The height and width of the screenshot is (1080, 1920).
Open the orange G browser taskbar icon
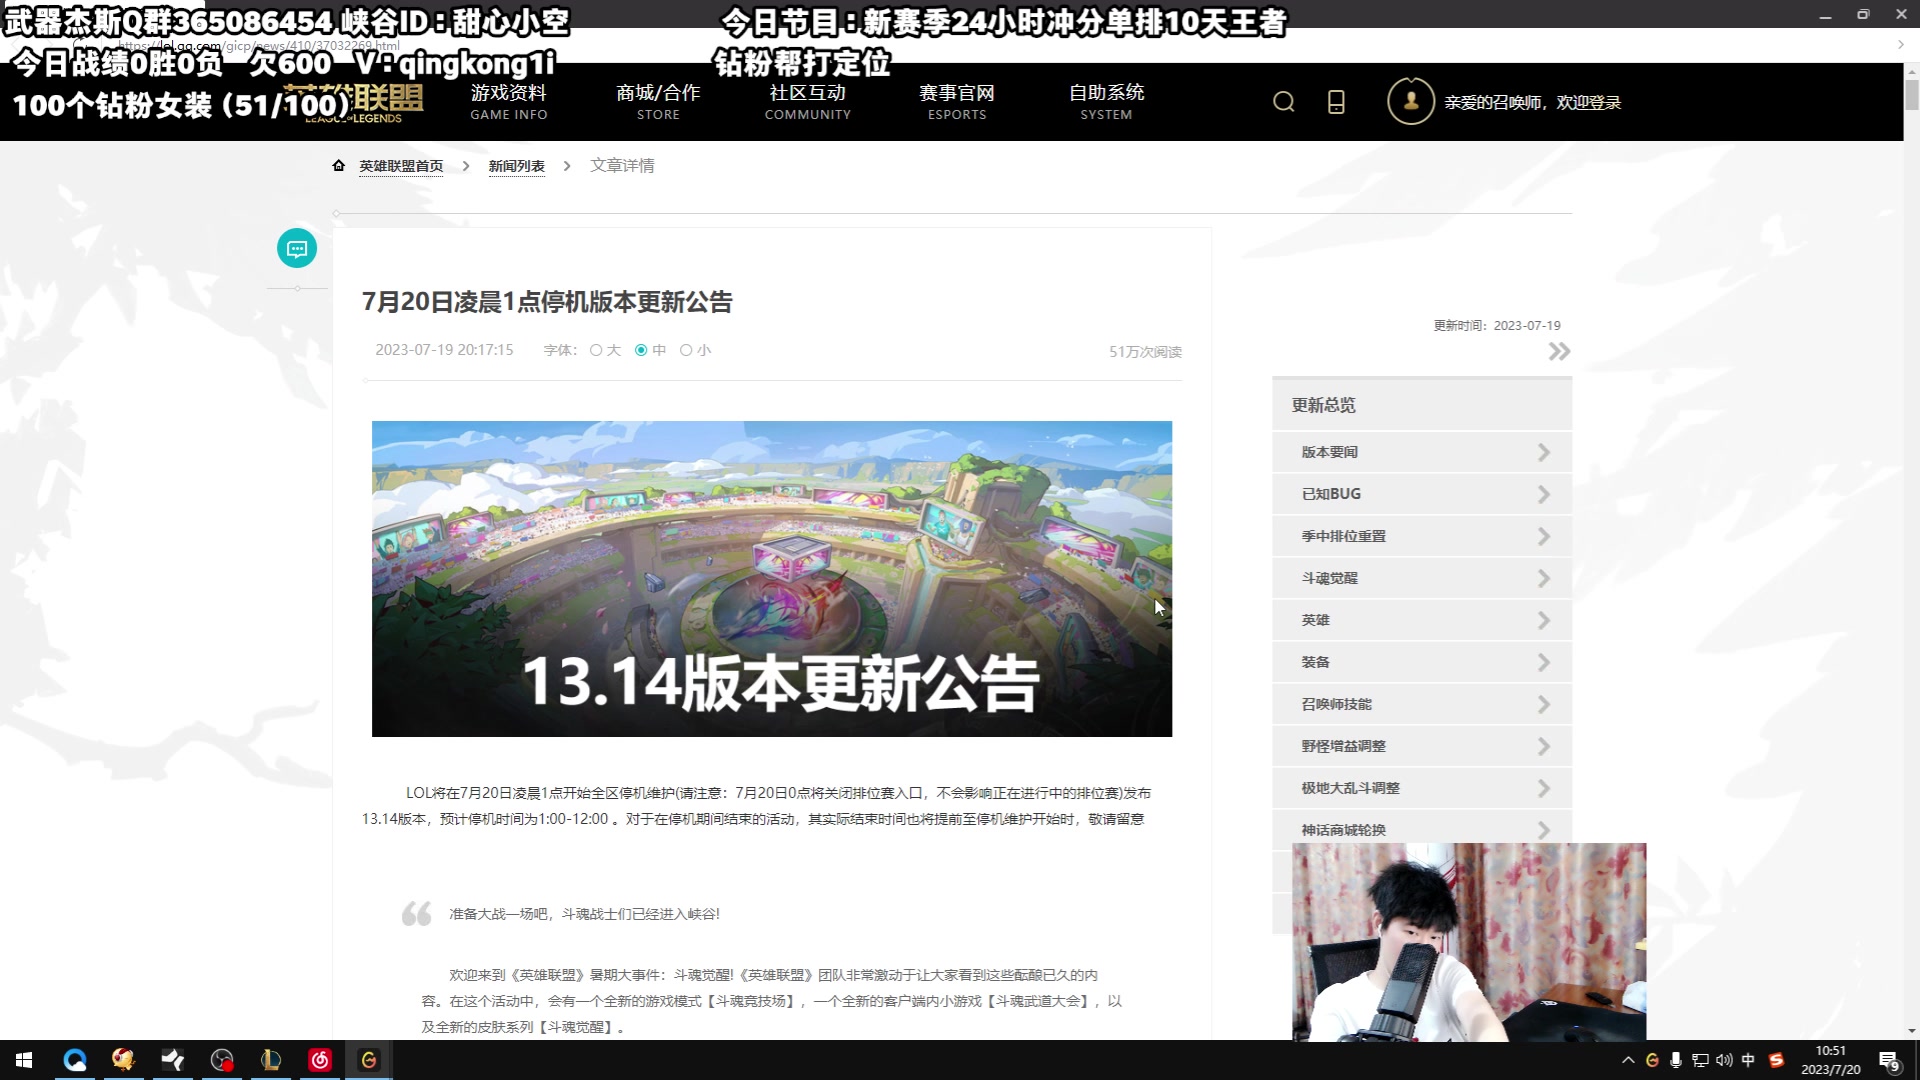click(369, 1060)
